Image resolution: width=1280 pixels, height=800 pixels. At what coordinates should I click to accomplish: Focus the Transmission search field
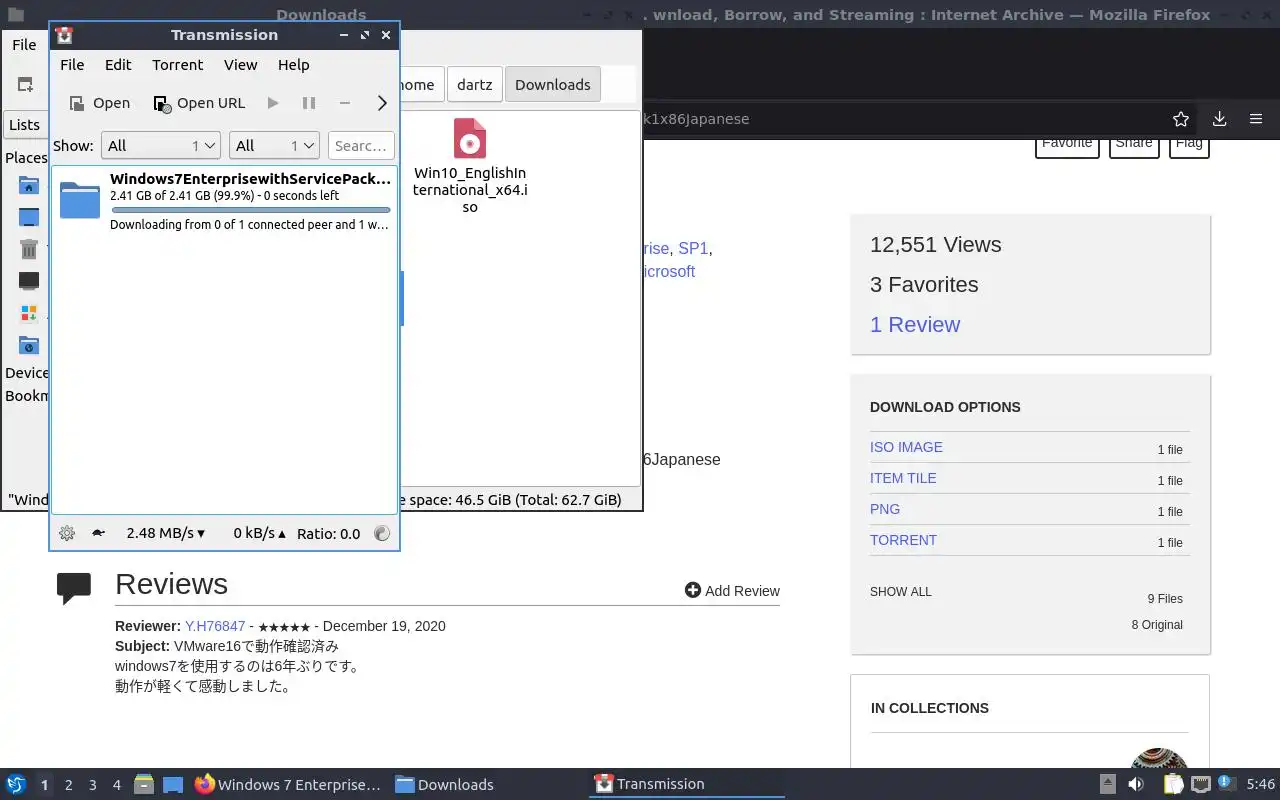point(361,146)
